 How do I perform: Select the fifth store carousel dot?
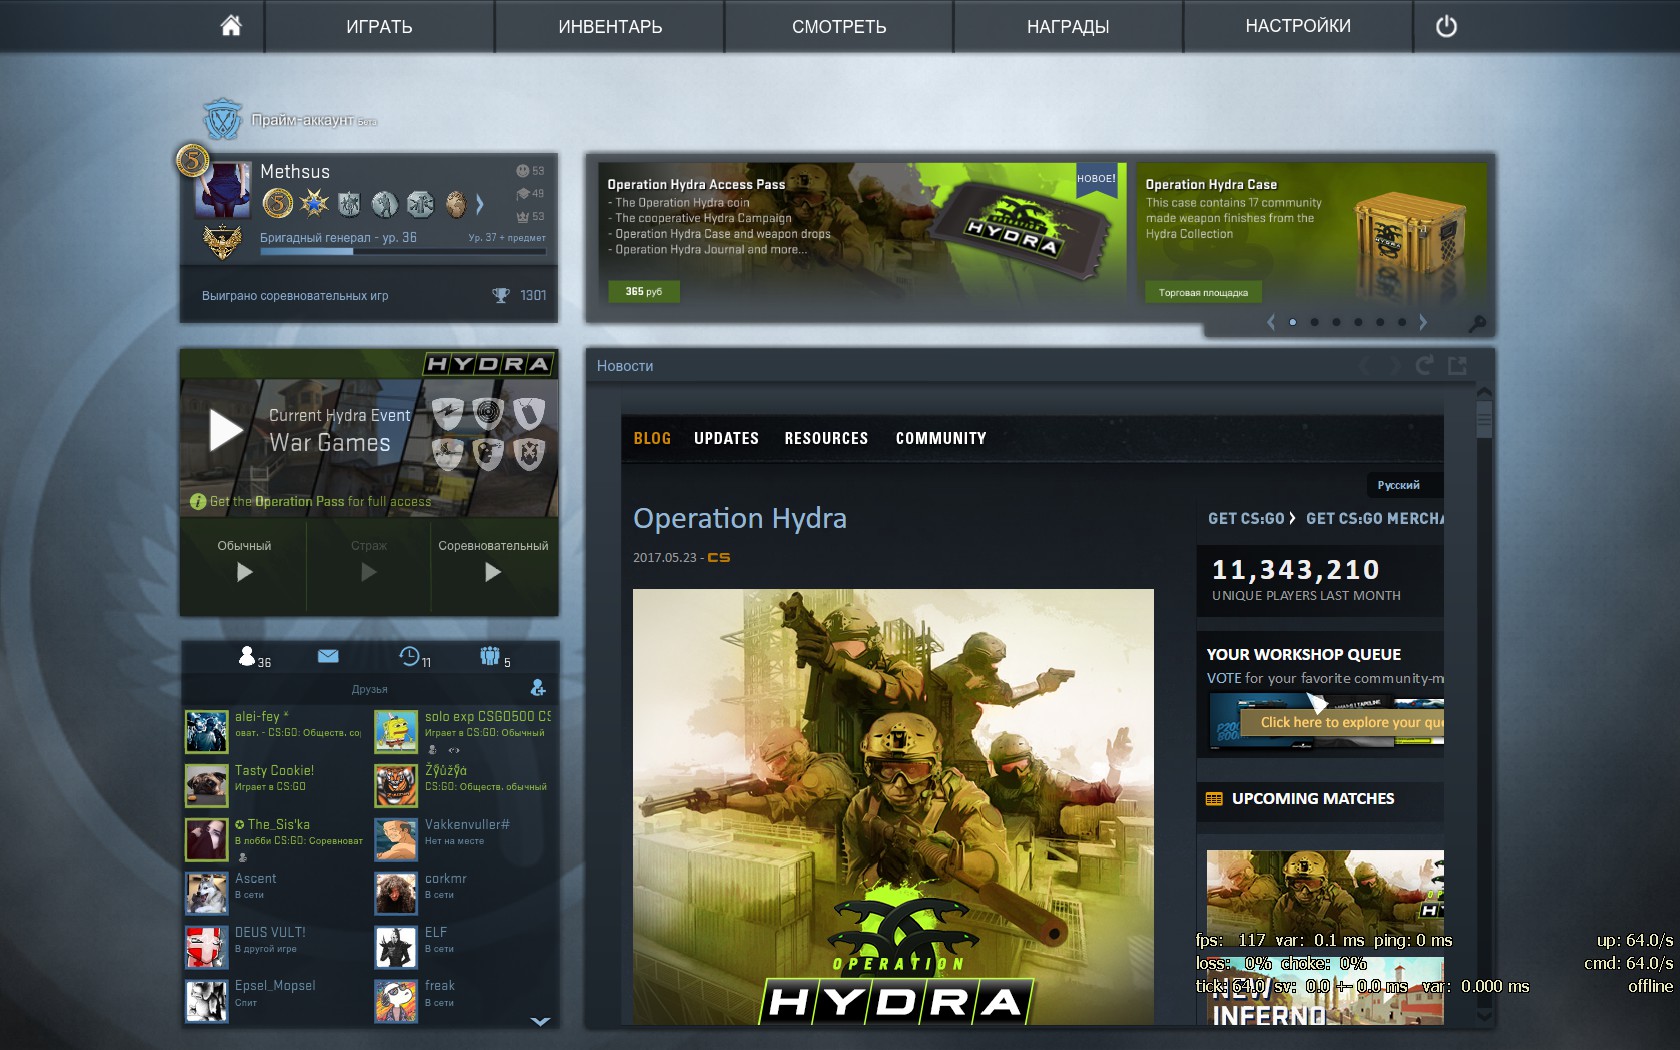pos(1380,322)
